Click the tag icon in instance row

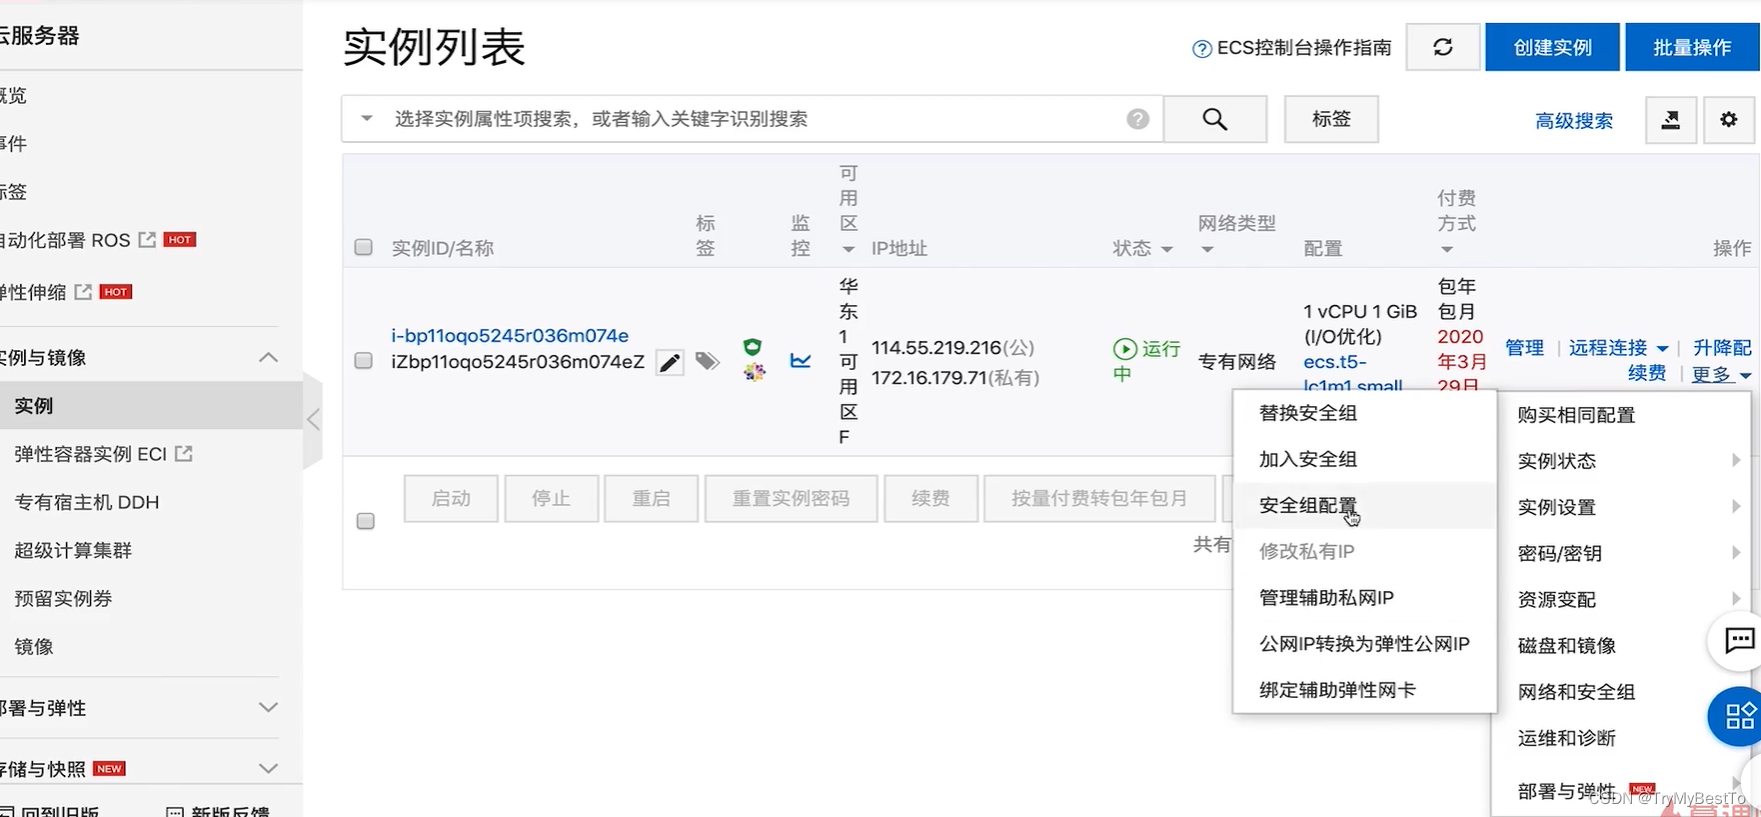pos(707,361)
